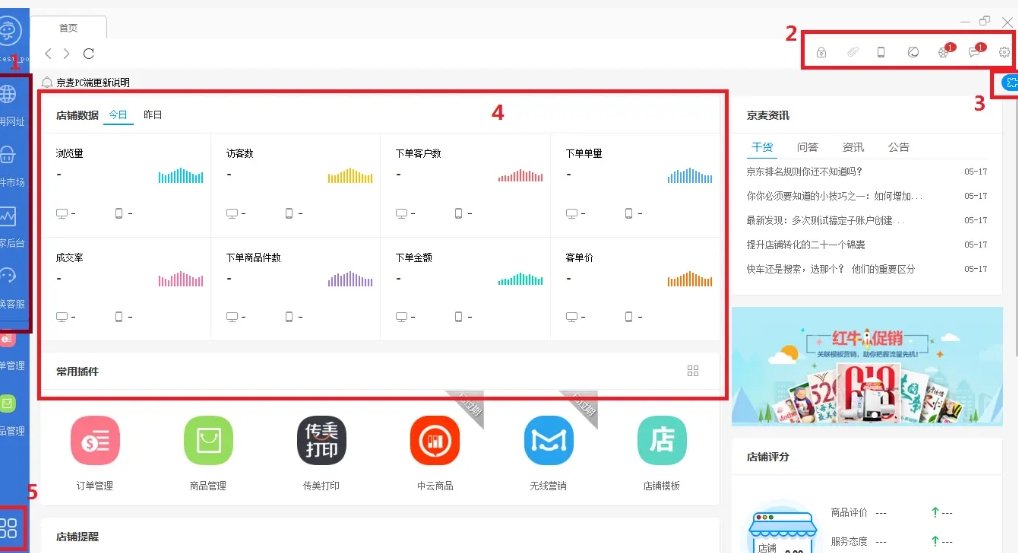Click the paperclip icon in the top toolbar
Viewport: 1018px width, 553px height.
(852, 52)
